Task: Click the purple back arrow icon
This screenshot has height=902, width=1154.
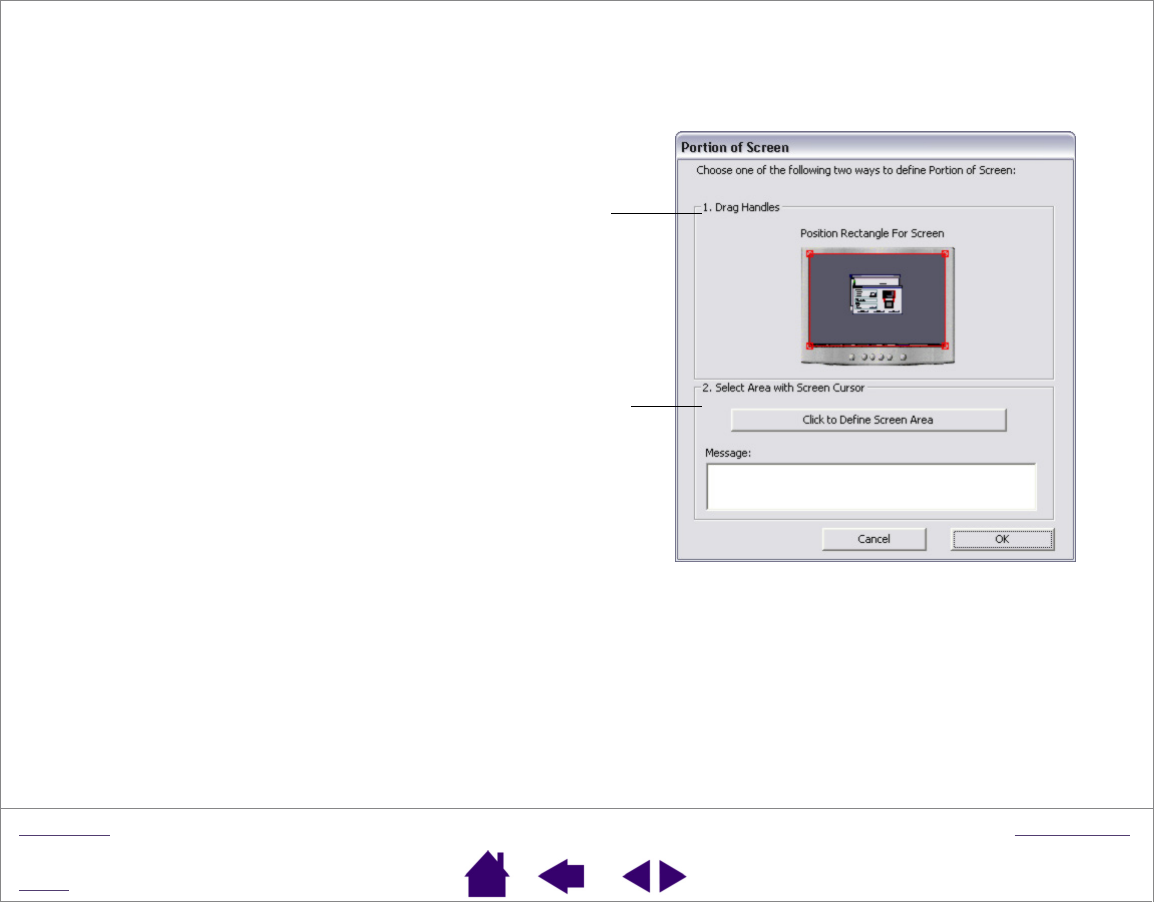Action: tap(561, 876)
